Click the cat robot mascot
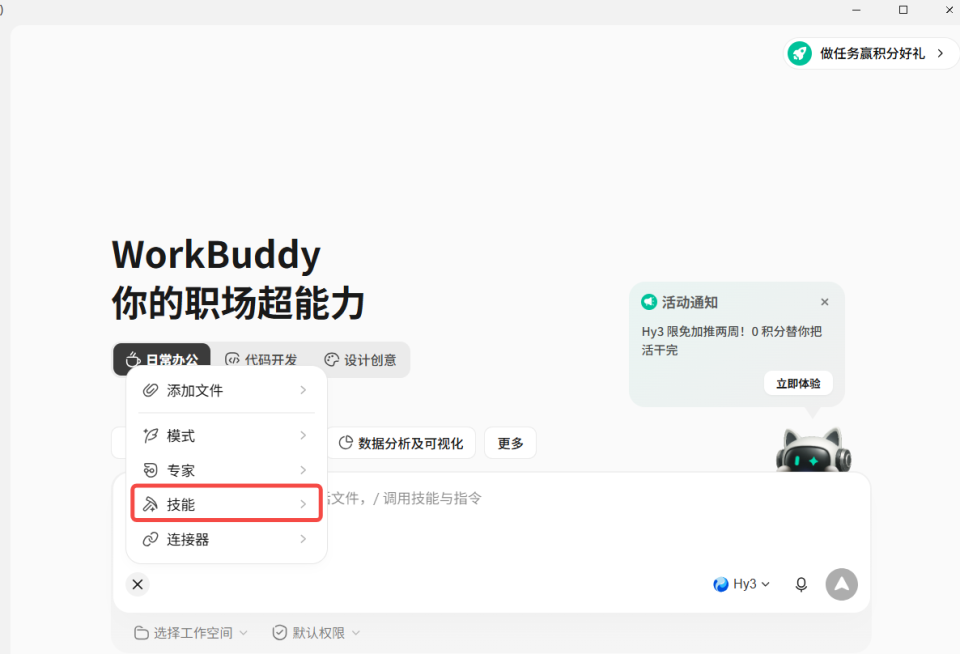Screen dimensions: 960x654 [813, 450]
